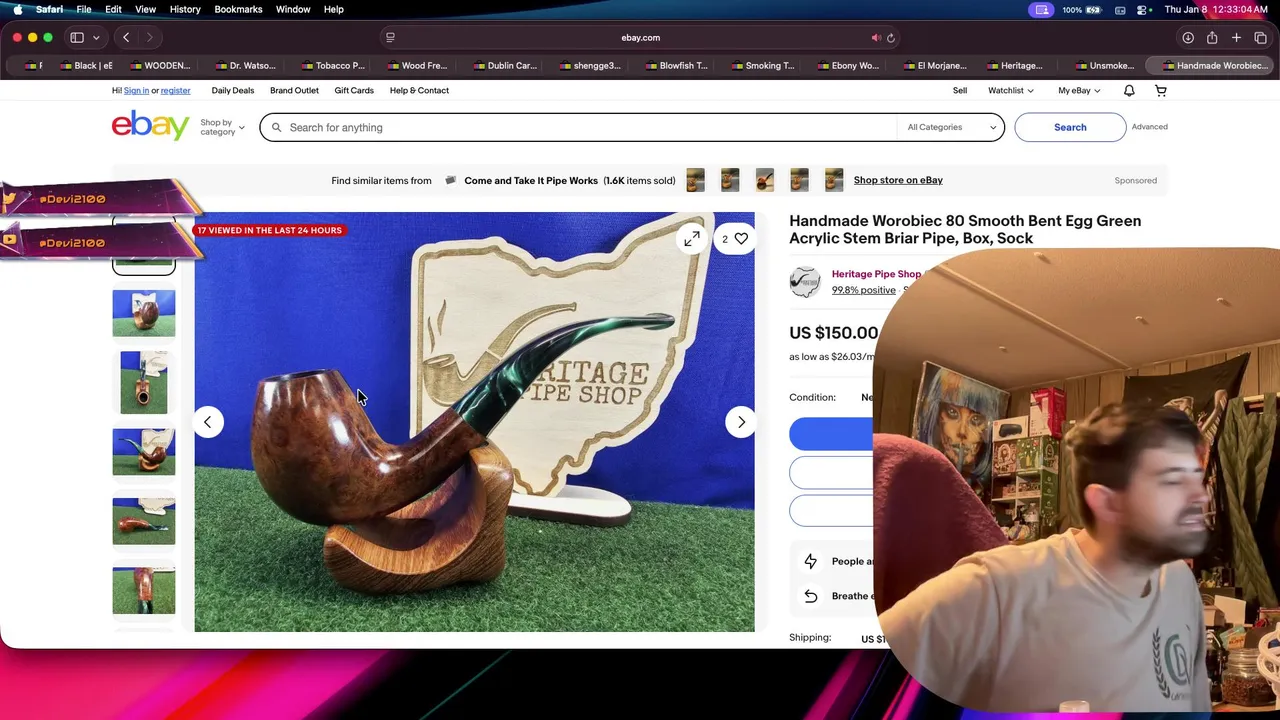Click Safari share icon
1280x720 pixels.
click(1212, 38)
